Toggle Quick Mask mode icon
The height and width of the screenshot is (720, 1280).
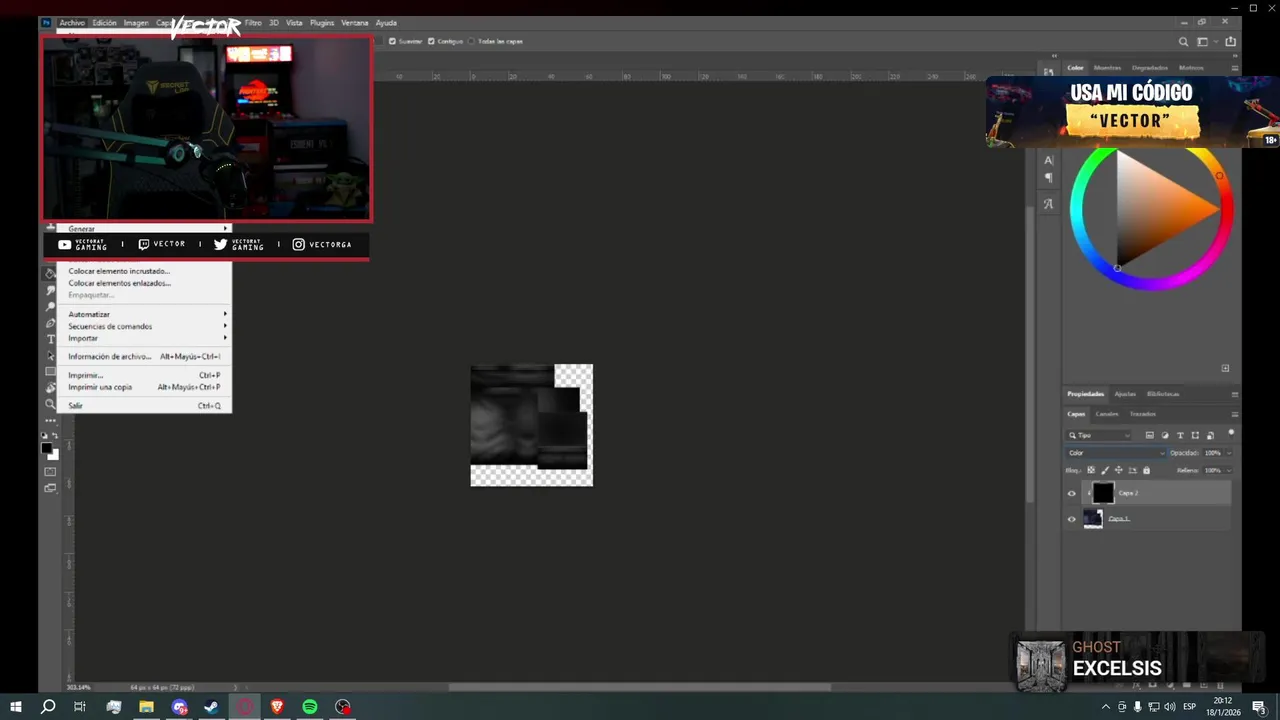click(x=50, y=471)
